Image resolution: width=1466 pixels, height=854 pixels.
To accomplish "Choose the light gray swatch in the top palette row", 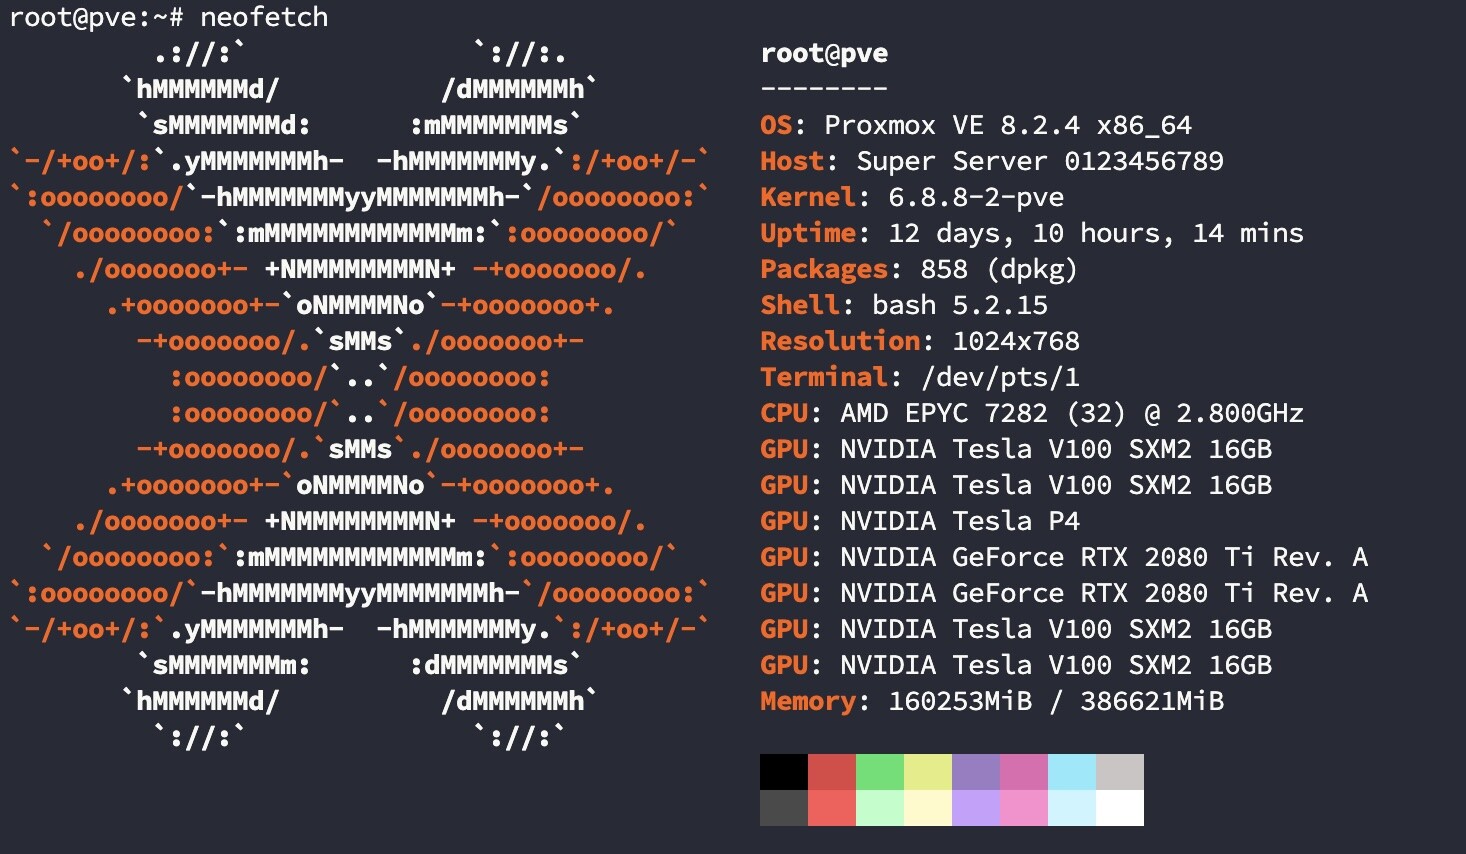I will [x=1120, y=772].
